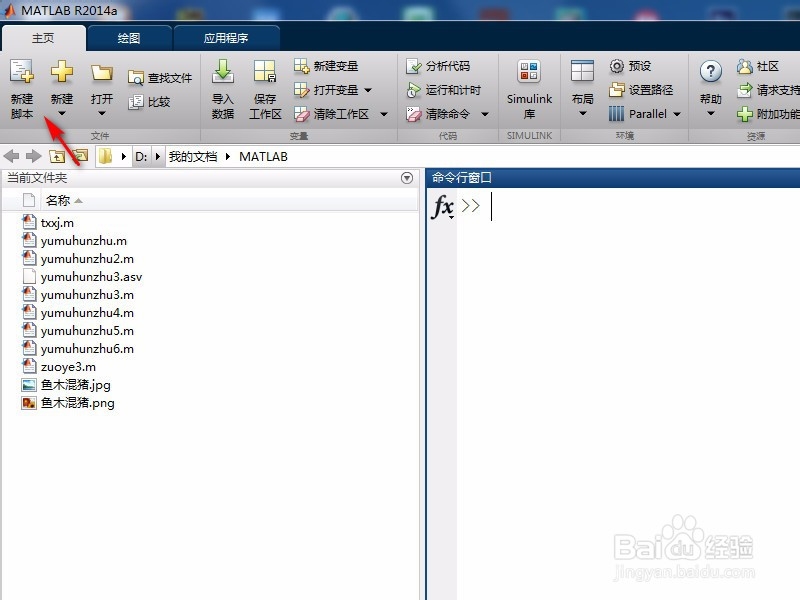Click the 附加功能 add-ons plus icon
The image size is (800, 600).
click(745, 114)
